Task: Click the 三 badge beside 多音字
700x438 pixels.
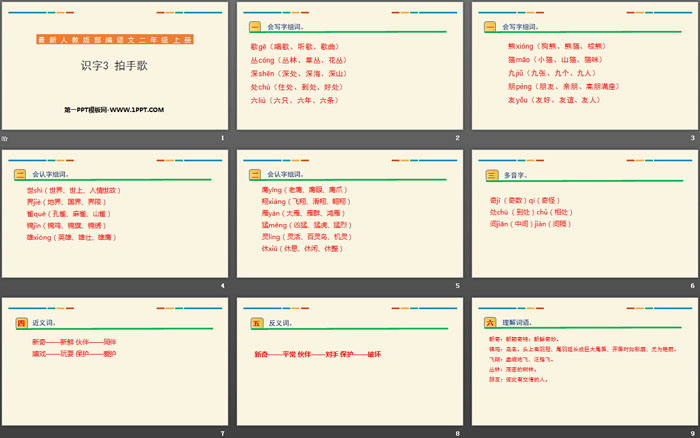Action: pyautogui.click(x=490, y=175)
